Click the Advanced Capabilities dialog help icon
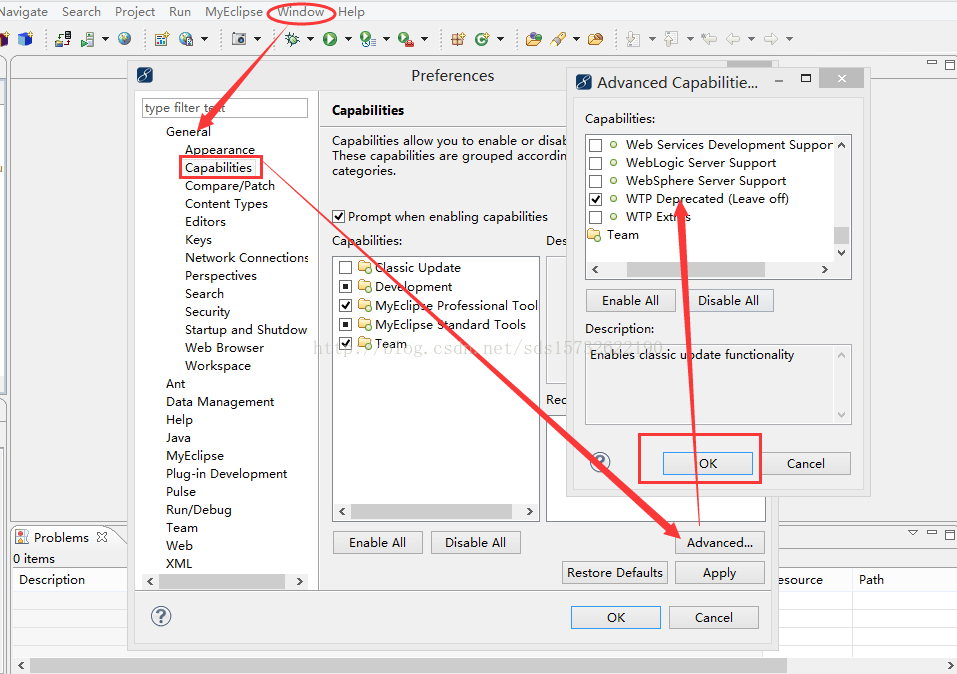Image resolution: width=957 pixels, height=674 pixels. pyautogui.click(x=600, y=462)
